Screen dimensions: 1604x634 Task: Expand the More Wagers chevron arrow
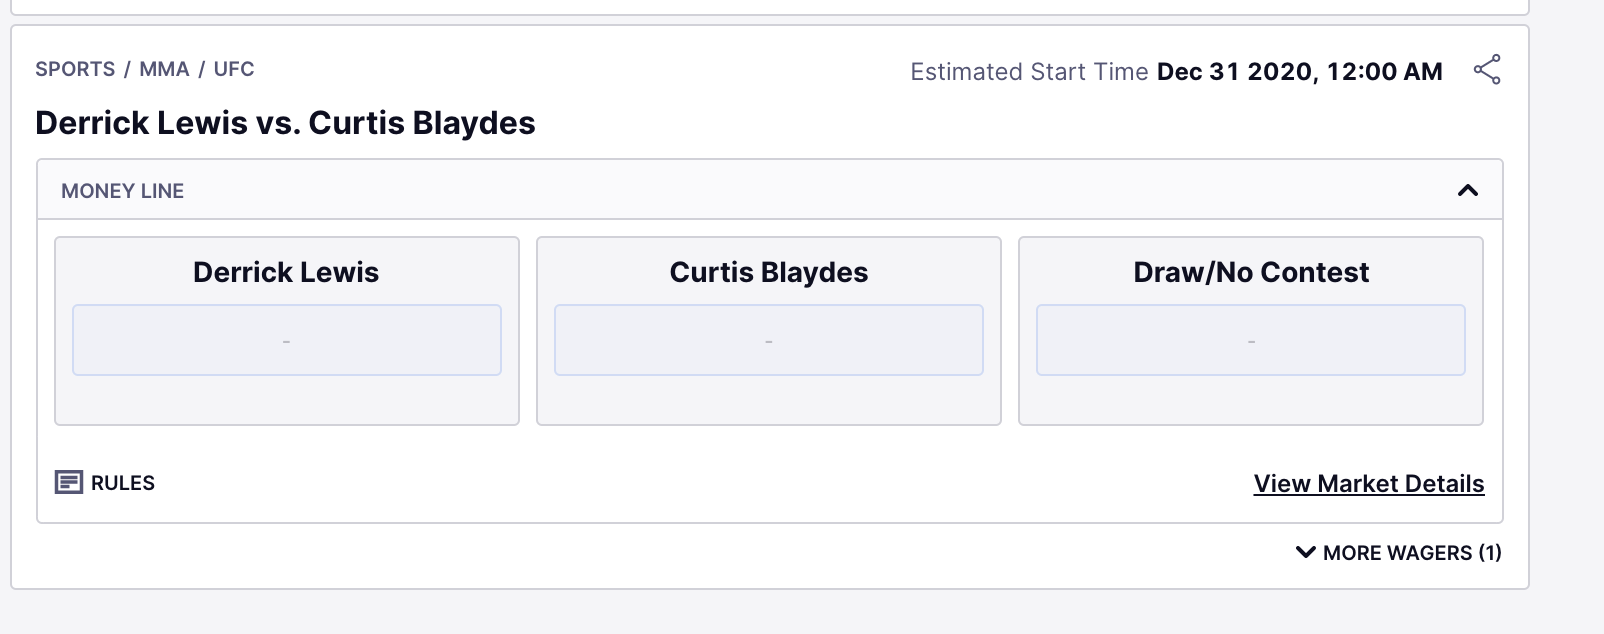[1305, 552]
